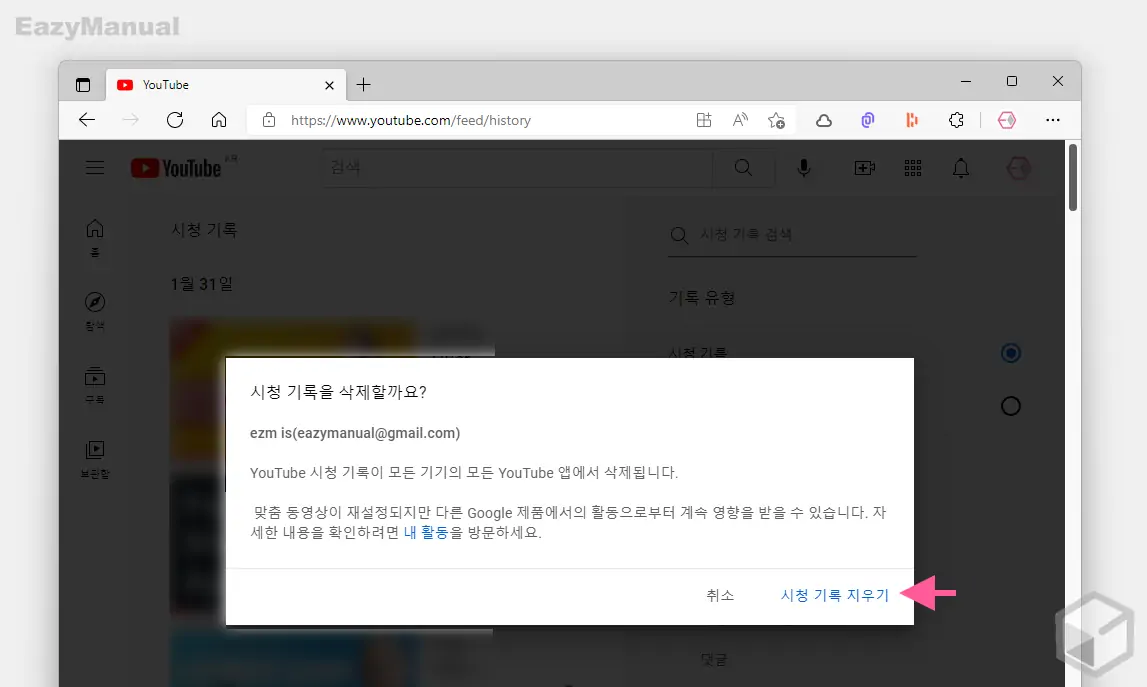Close the YouTube tab
The width and height of the screenshot is (1147, 687).
(x=329, y=85)
